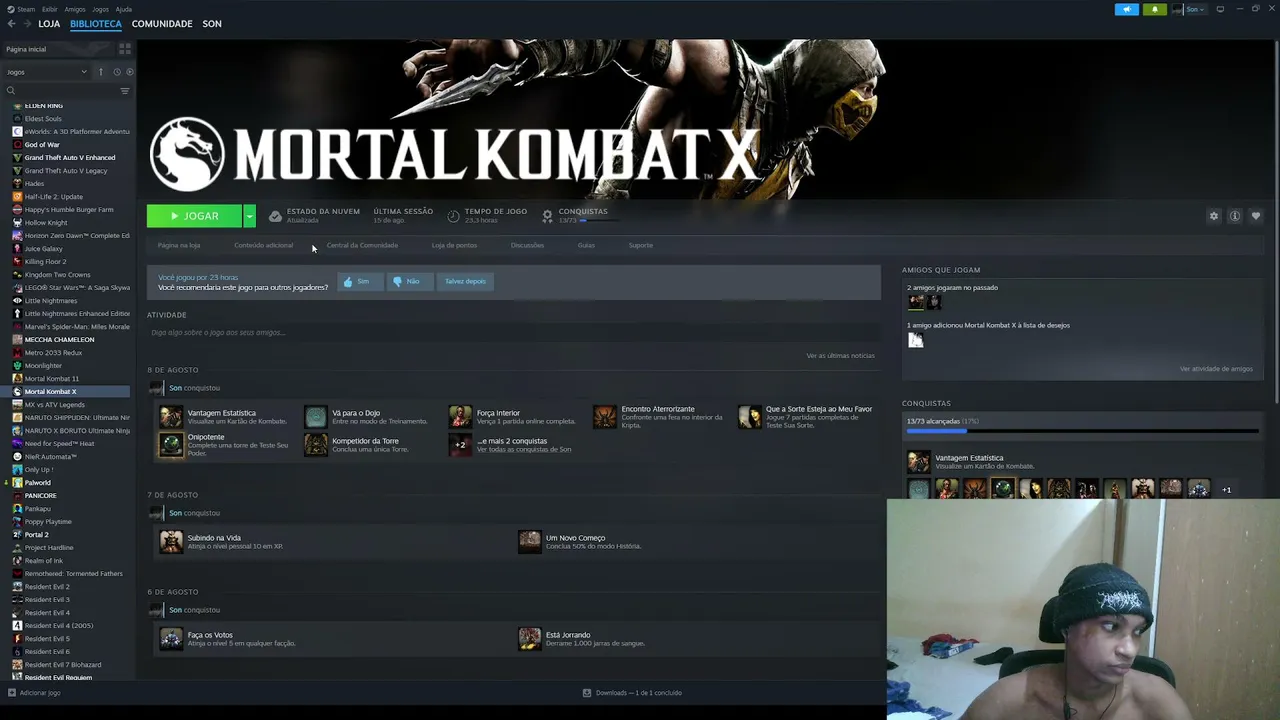Click the Conquistas gear-star icon
This screenshot has height=720, width=1280.
click(x=547, y=216)
